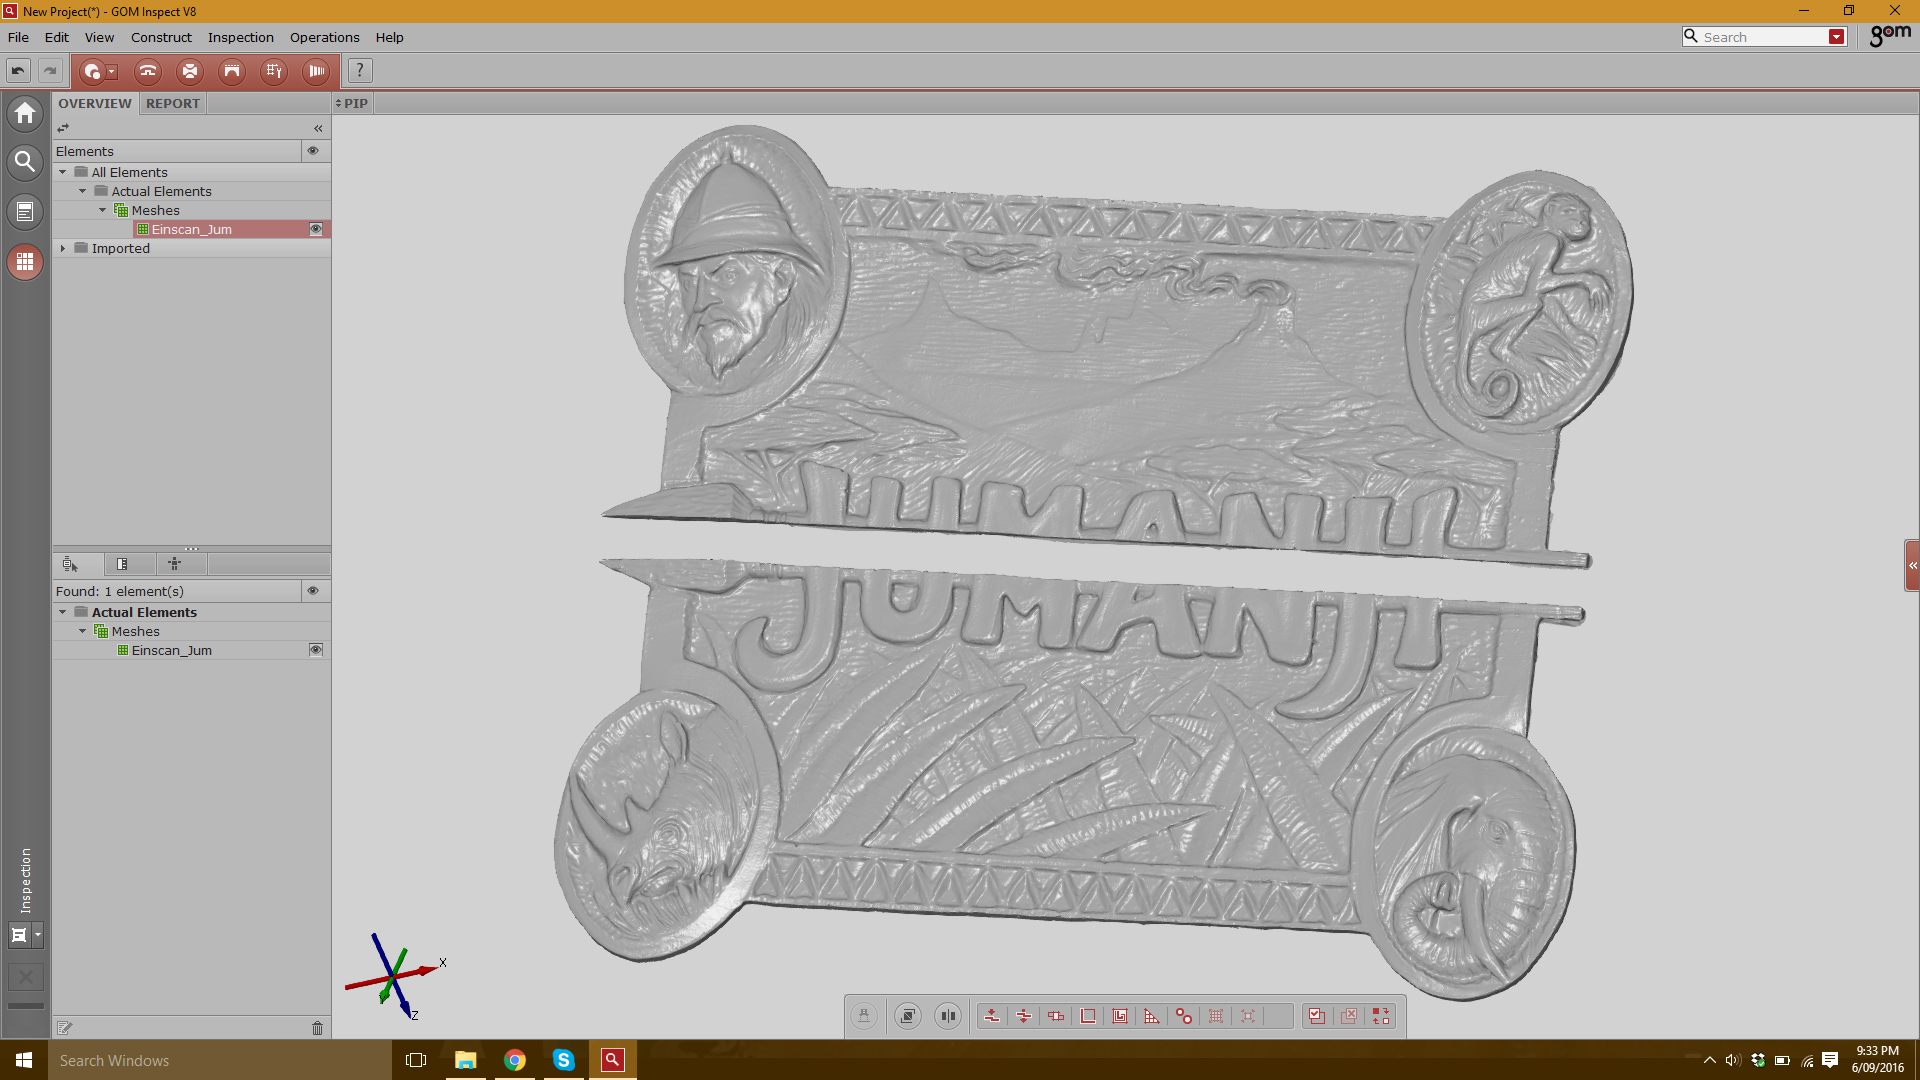
Task: Toggle the split-view clipping button at bottom
Action: (948, 1016)
